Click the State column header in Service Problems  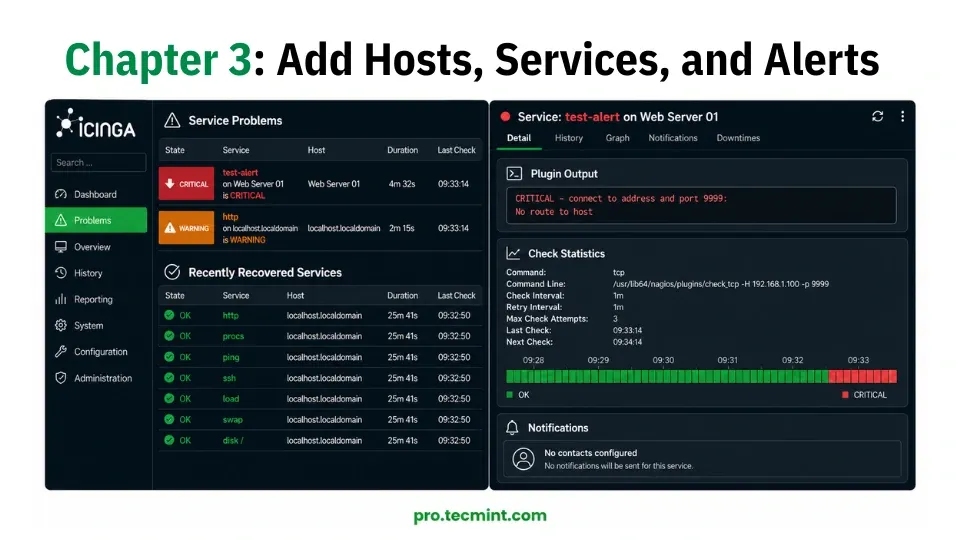[x=174, y=150]
